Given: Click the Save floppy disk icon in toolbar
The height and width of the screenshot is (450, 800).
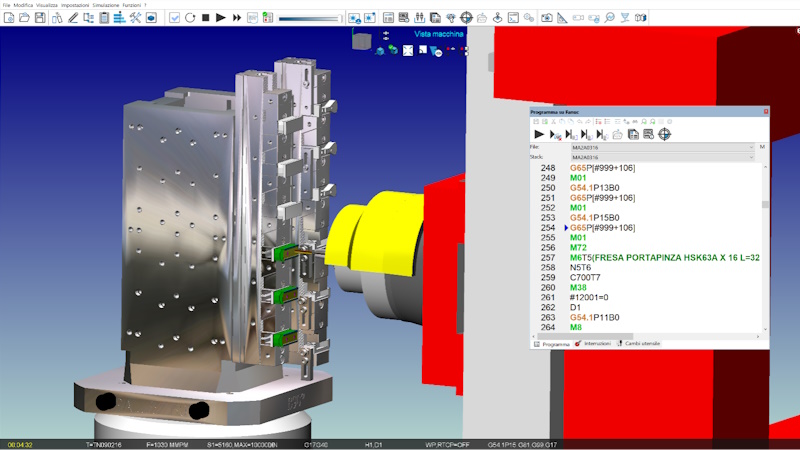Looking at the screenshot, I should pos(42,18).
